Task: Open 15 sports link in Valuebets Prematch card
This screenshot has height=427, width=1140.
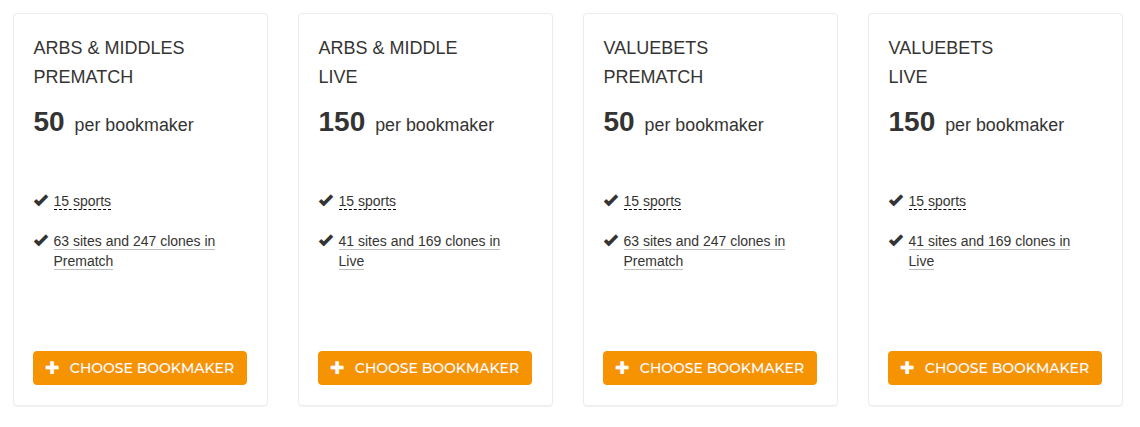Action: click(x=652, y=201)
